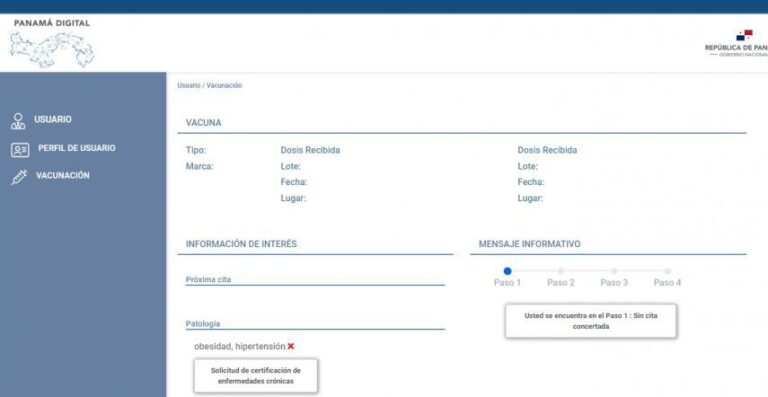Click the Vacunación syringe icon

[x=19, y=177]
